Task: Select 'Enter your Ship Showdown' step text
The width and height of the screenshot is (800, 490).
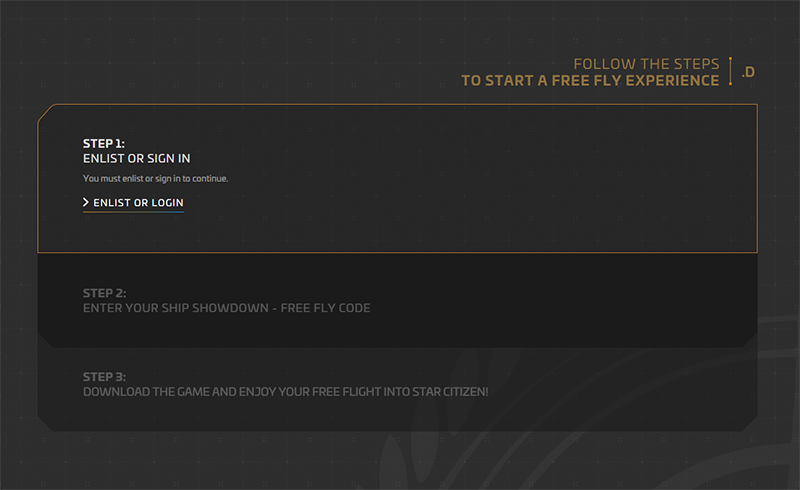Action: pyautogui.click(x=227, y=308)
